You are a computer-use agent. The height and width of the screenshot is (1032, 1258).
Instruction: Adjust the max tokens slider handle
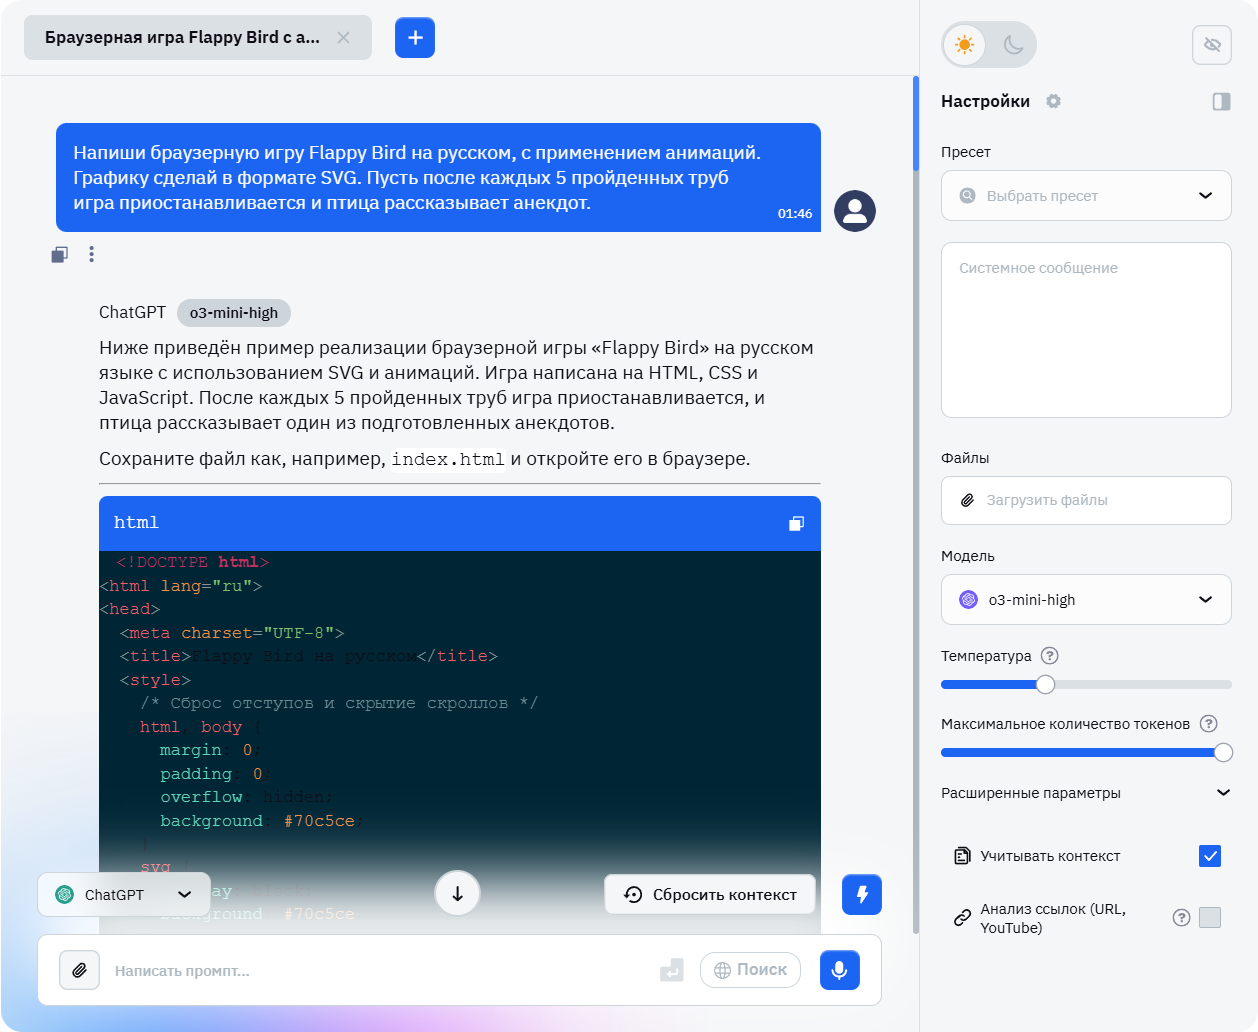point(1223,753)
